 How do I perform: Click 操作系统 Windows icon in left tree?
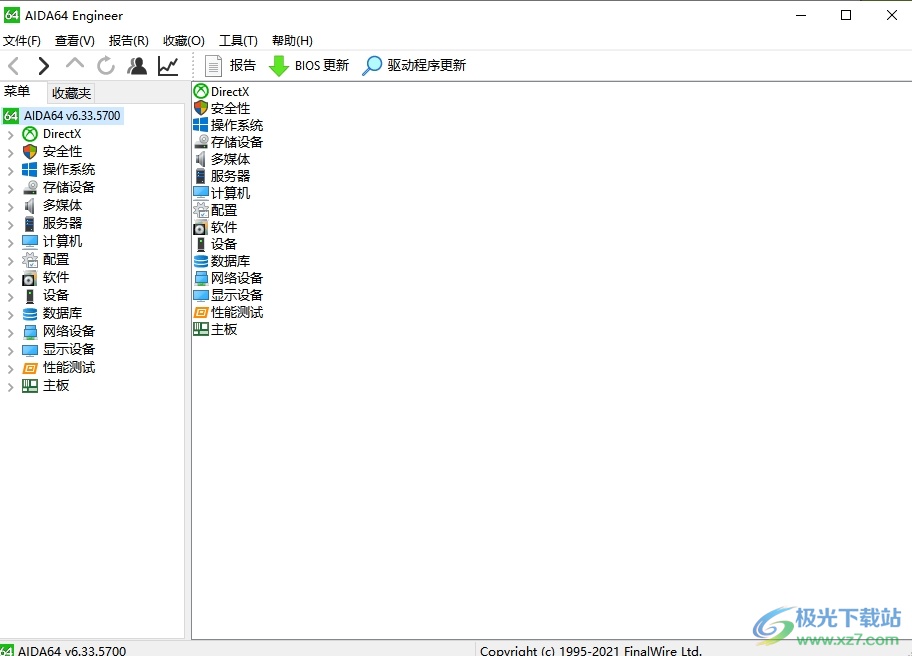[x=30, y=170]
